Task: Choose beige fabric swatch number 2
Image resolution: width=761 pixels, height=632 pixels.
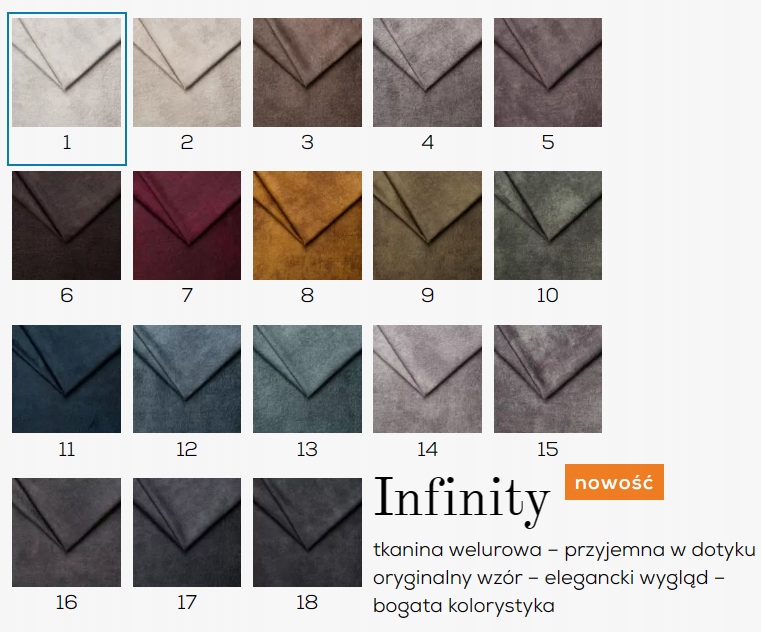Action: click(187, 73)
